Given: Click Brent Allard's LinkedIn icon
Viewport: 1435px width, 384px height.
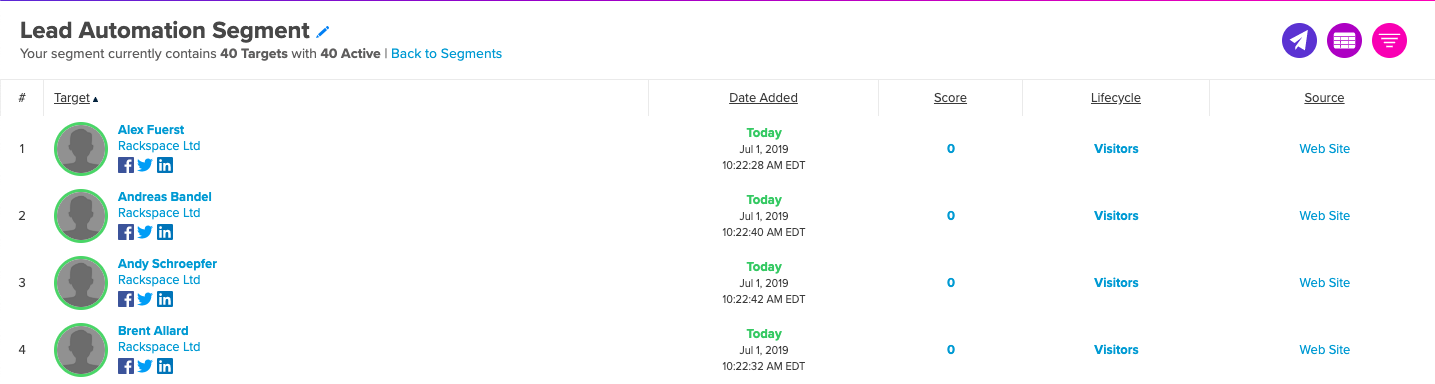Looking at the screenshot, I should (165, 366).
